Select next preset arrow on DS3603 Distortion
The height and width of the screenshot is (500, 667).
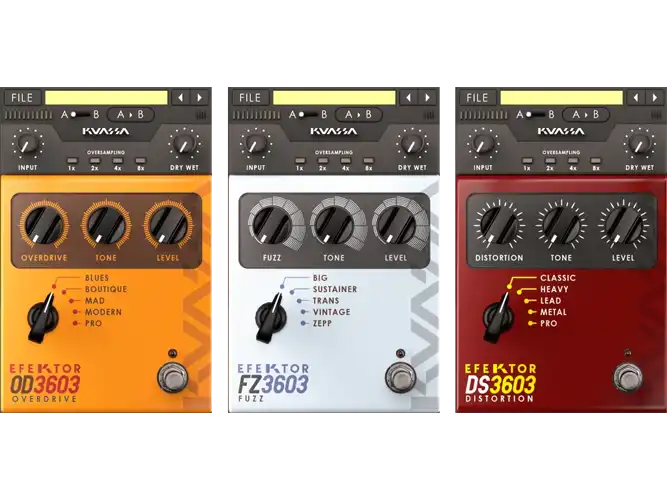(x=655, y=98)
